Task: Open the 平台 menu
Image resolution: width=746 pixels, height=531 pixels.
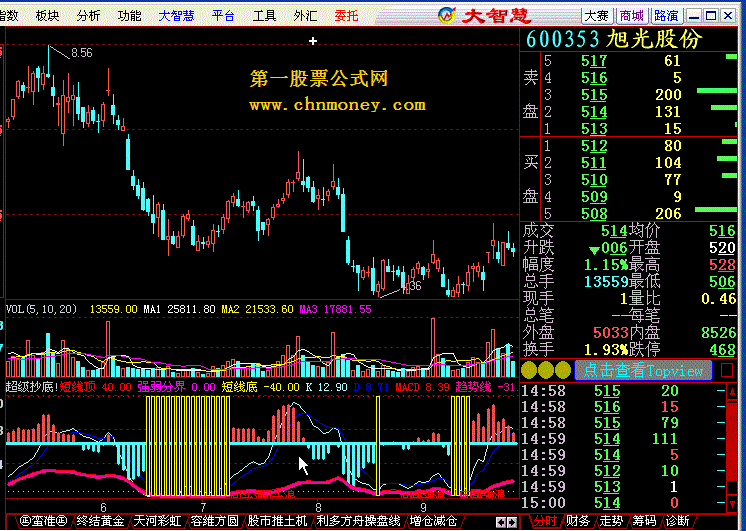Action: click(223, 16)
